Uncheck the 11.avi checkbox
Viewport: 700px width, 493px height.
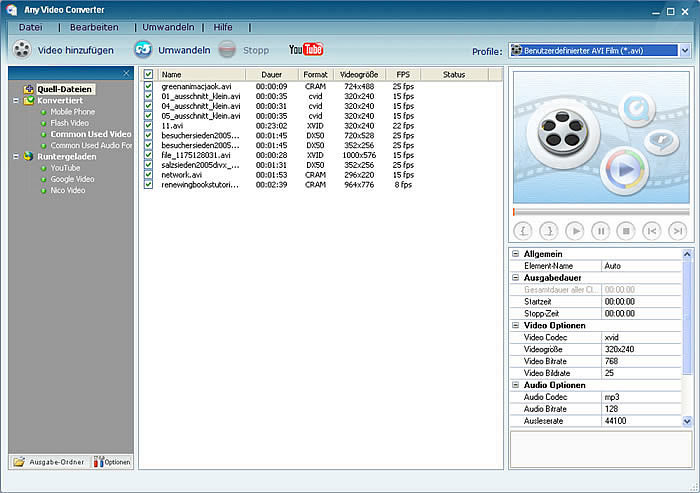click(x=149, y=125)
